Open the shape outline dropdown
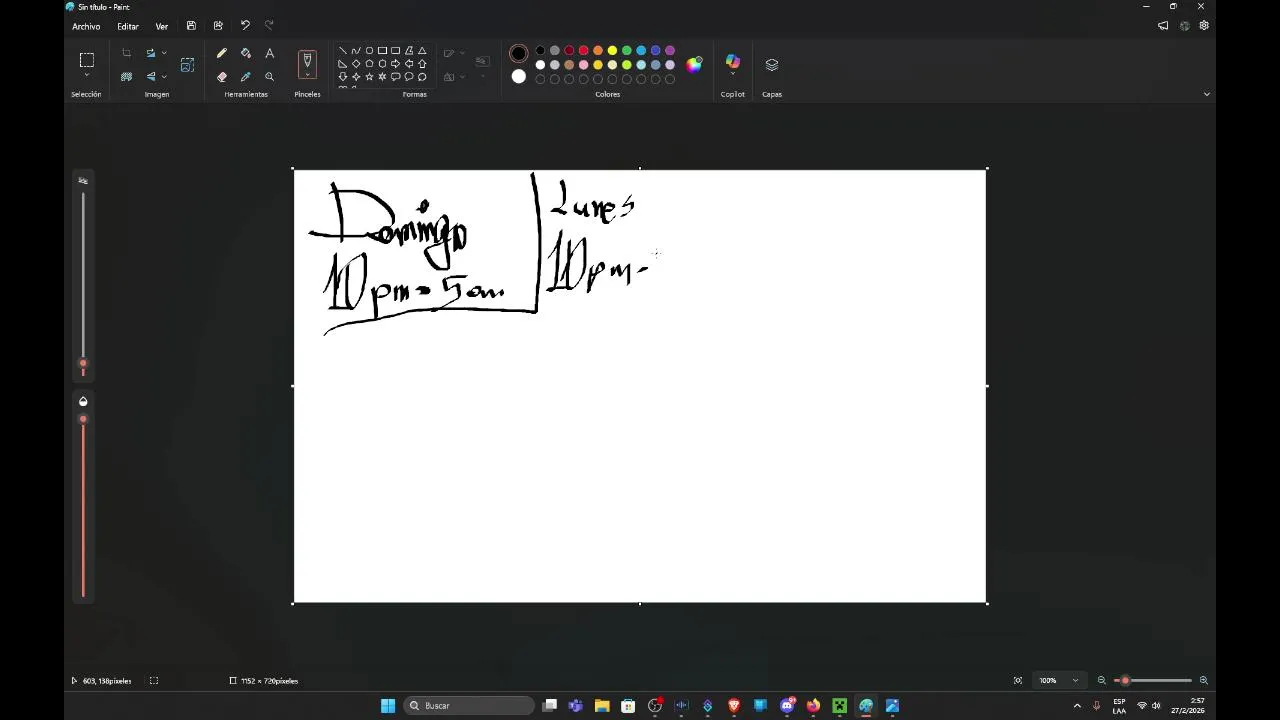The image size is (1280, 720). pos(462,53)
